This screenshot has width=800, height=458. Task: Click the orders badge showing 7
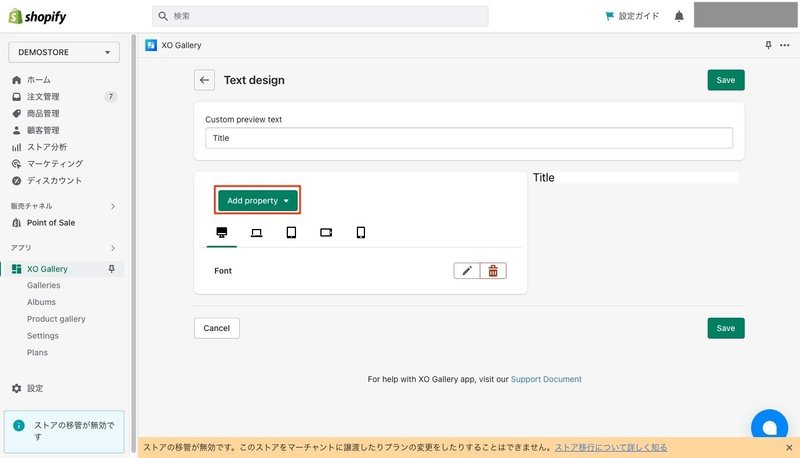(111, 97)
